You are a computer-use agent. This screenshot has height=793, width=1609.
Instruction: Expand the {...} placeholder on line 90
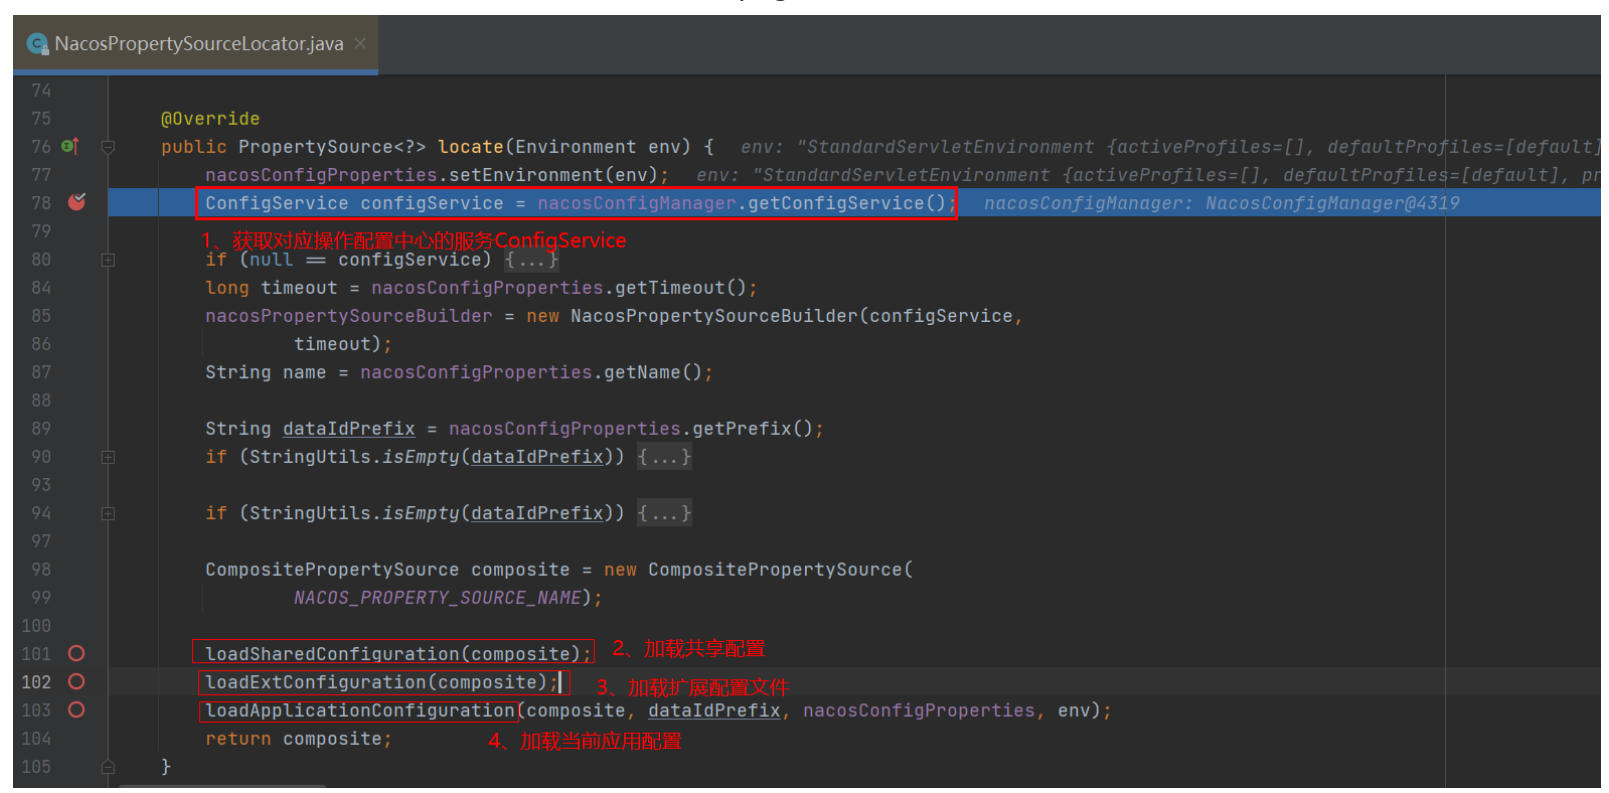click(665, 457)
